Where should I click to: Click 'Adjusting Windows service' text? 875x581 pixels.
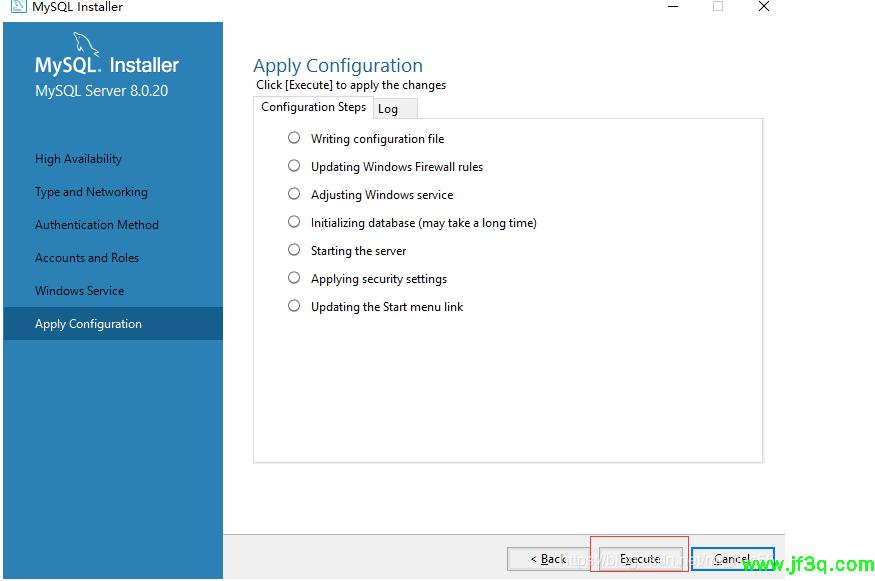click(x=382, y=195)
